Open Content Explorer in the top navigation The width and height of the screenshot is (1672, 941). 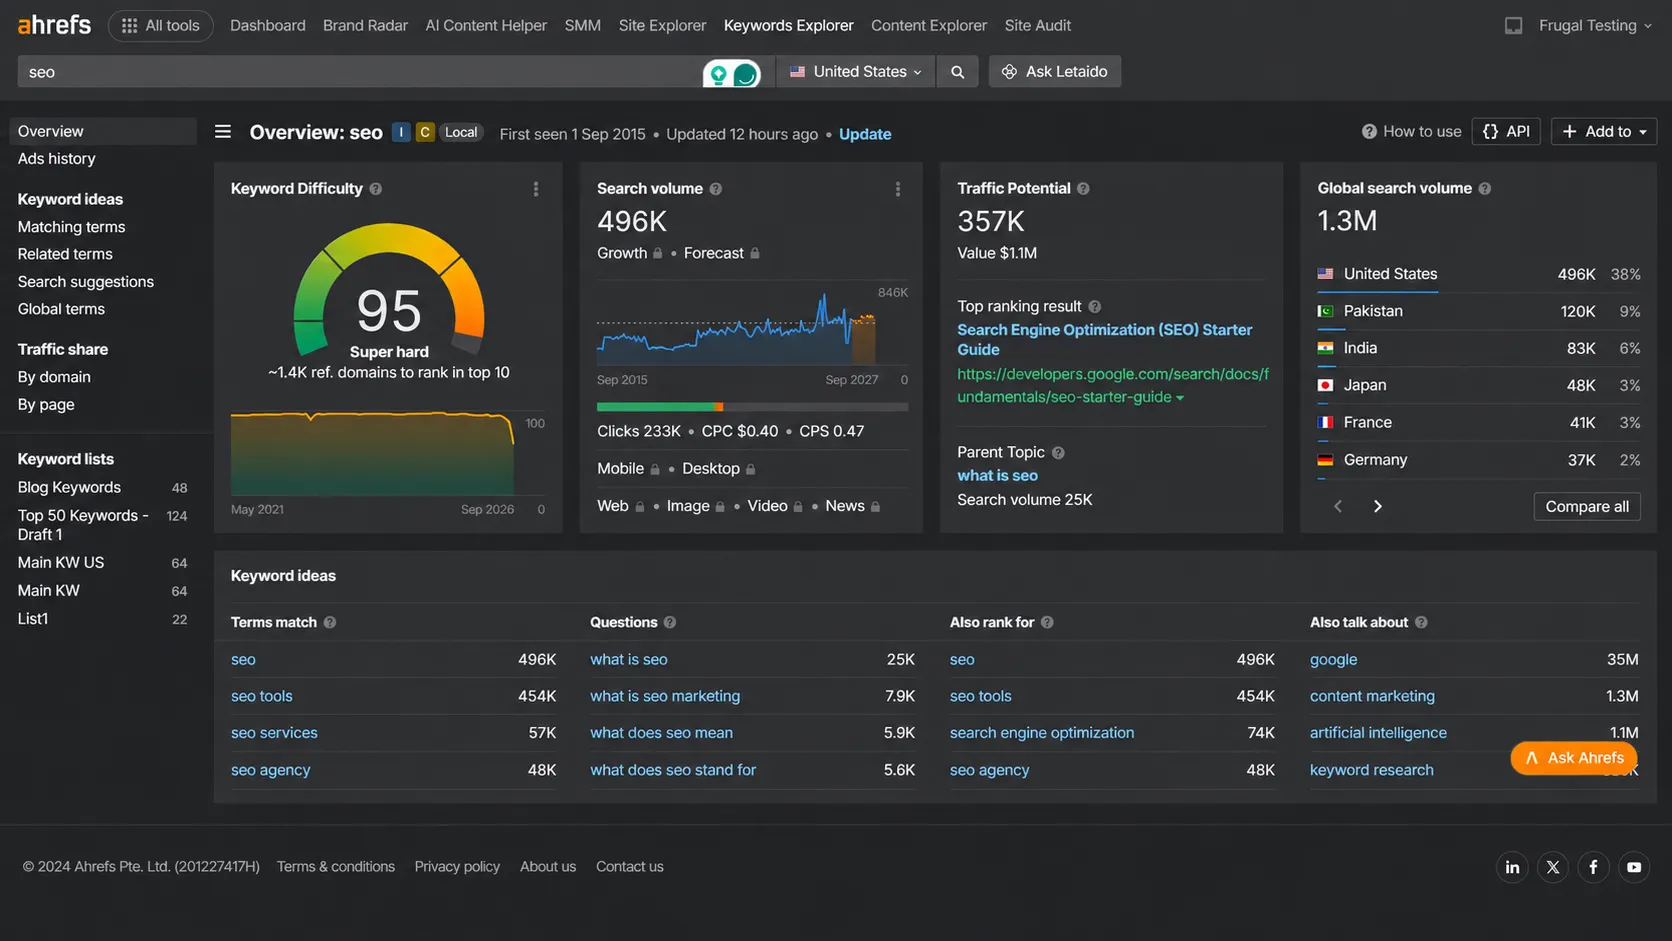929,26
